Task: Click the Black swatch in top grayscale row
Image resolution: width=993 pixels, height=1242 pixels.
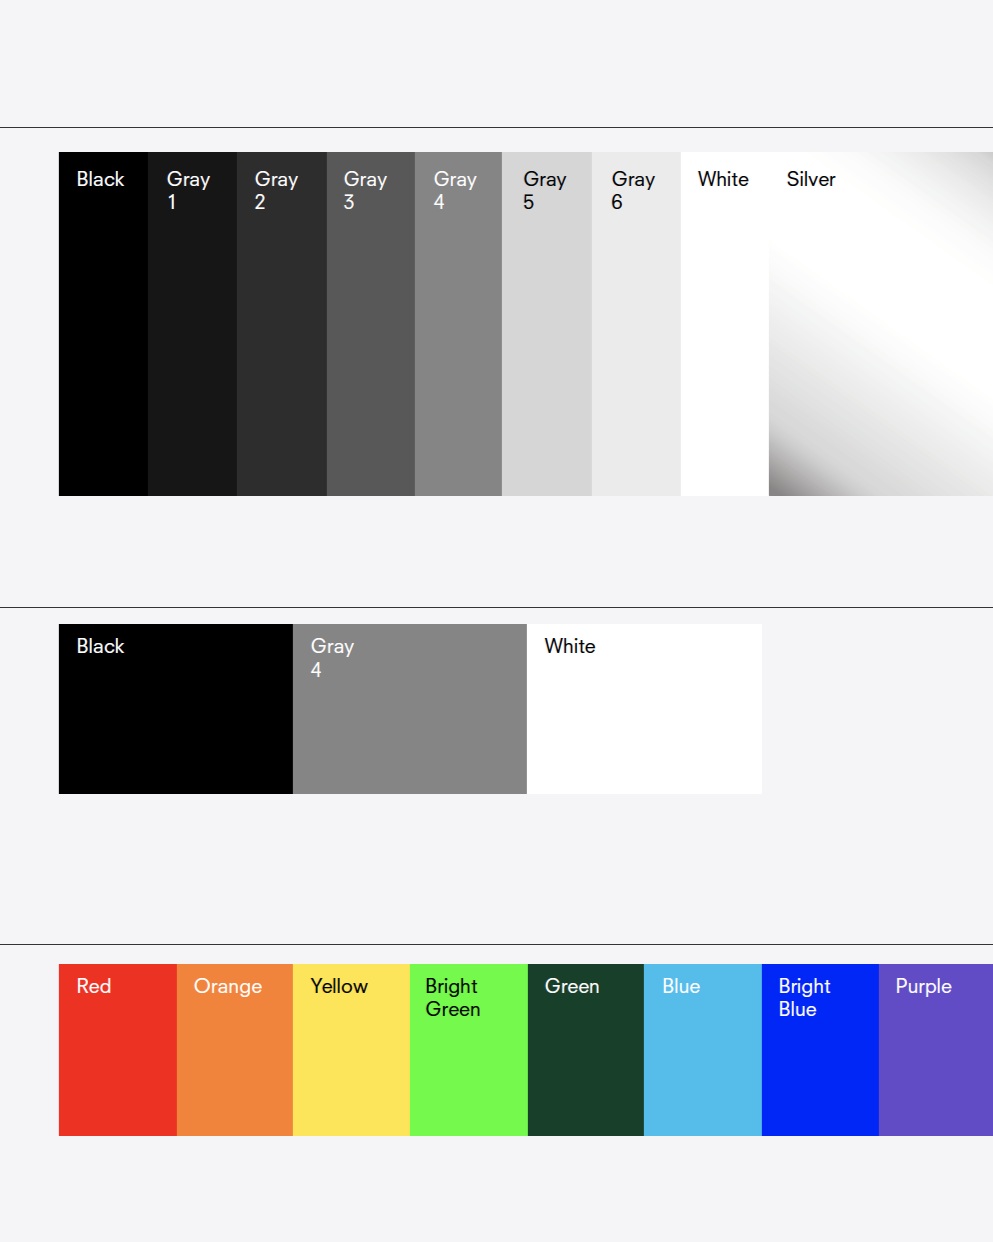Action: tap(103, 324)
